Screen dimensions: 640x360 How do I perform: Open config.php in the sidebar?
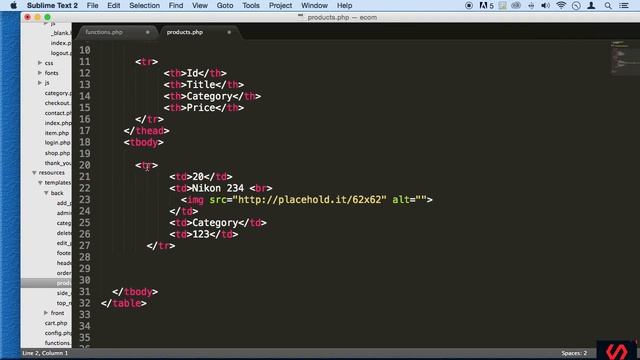(58, 333)
